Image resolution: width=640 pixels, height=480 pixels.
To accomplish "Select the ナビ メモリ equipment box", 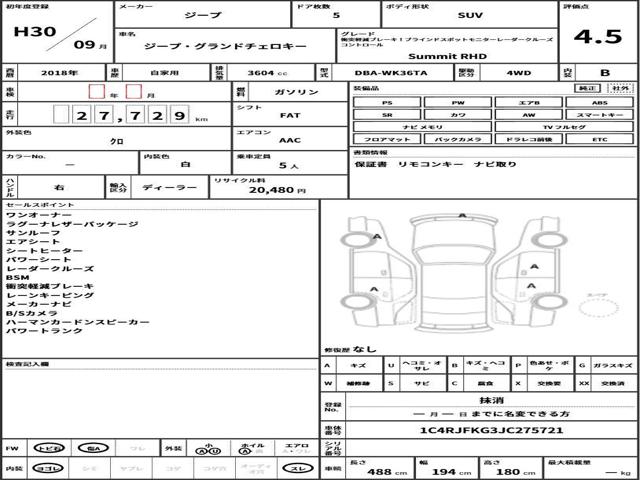I will click(x=422, y=127).
